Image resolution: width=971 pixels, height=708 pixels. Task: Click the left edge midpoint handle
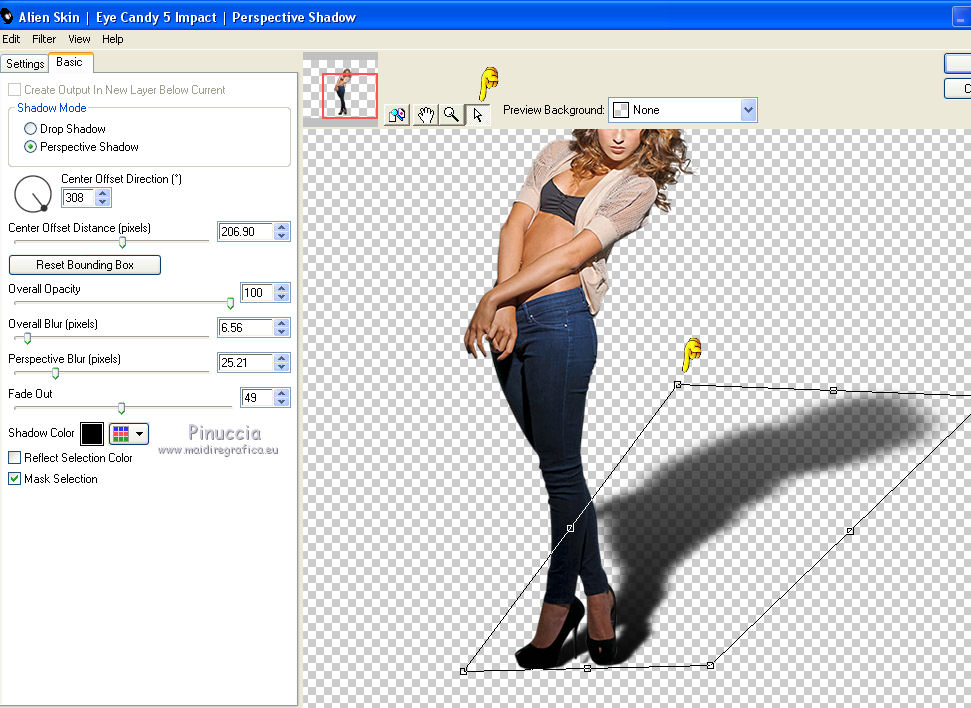570,528
